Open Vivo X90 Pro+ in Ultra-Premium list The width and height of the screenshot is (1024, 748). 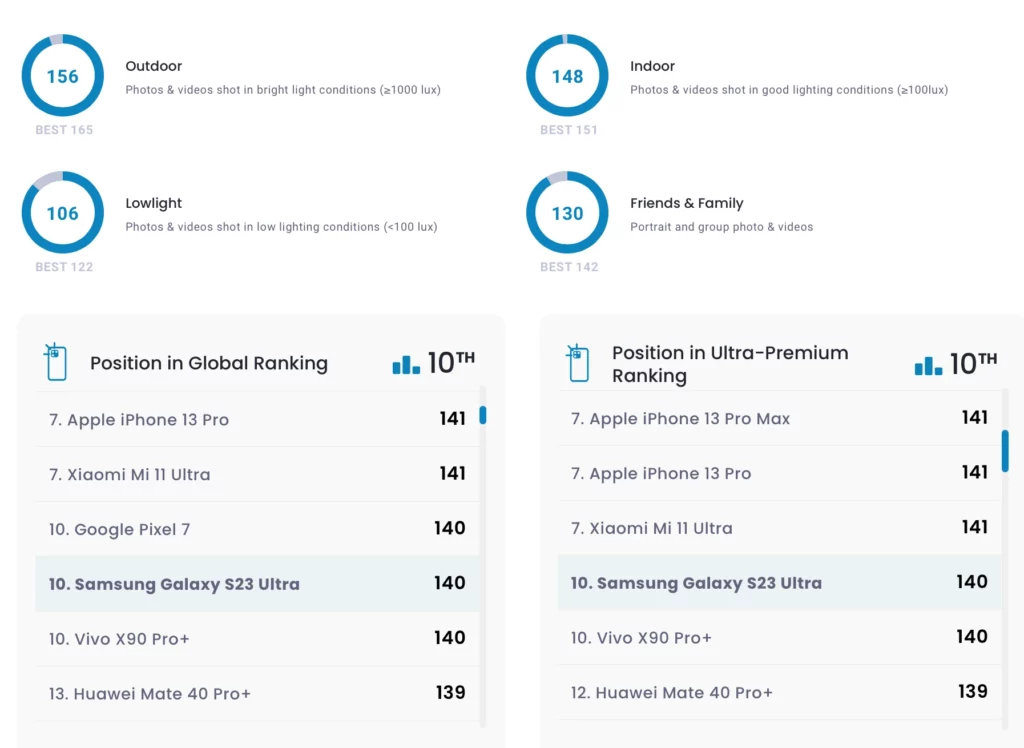[779, 637]
